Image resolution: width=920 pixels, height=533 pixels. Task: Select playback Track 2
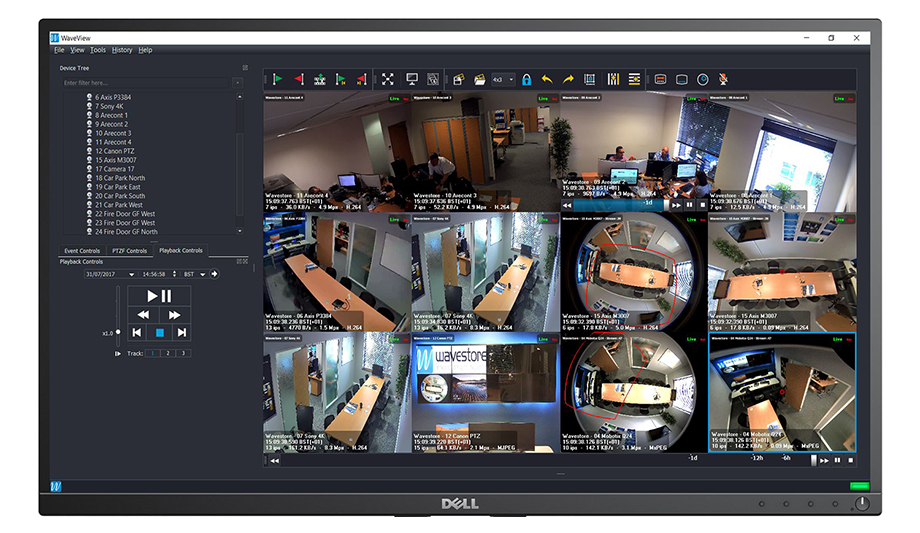click(x=168, y=353)
